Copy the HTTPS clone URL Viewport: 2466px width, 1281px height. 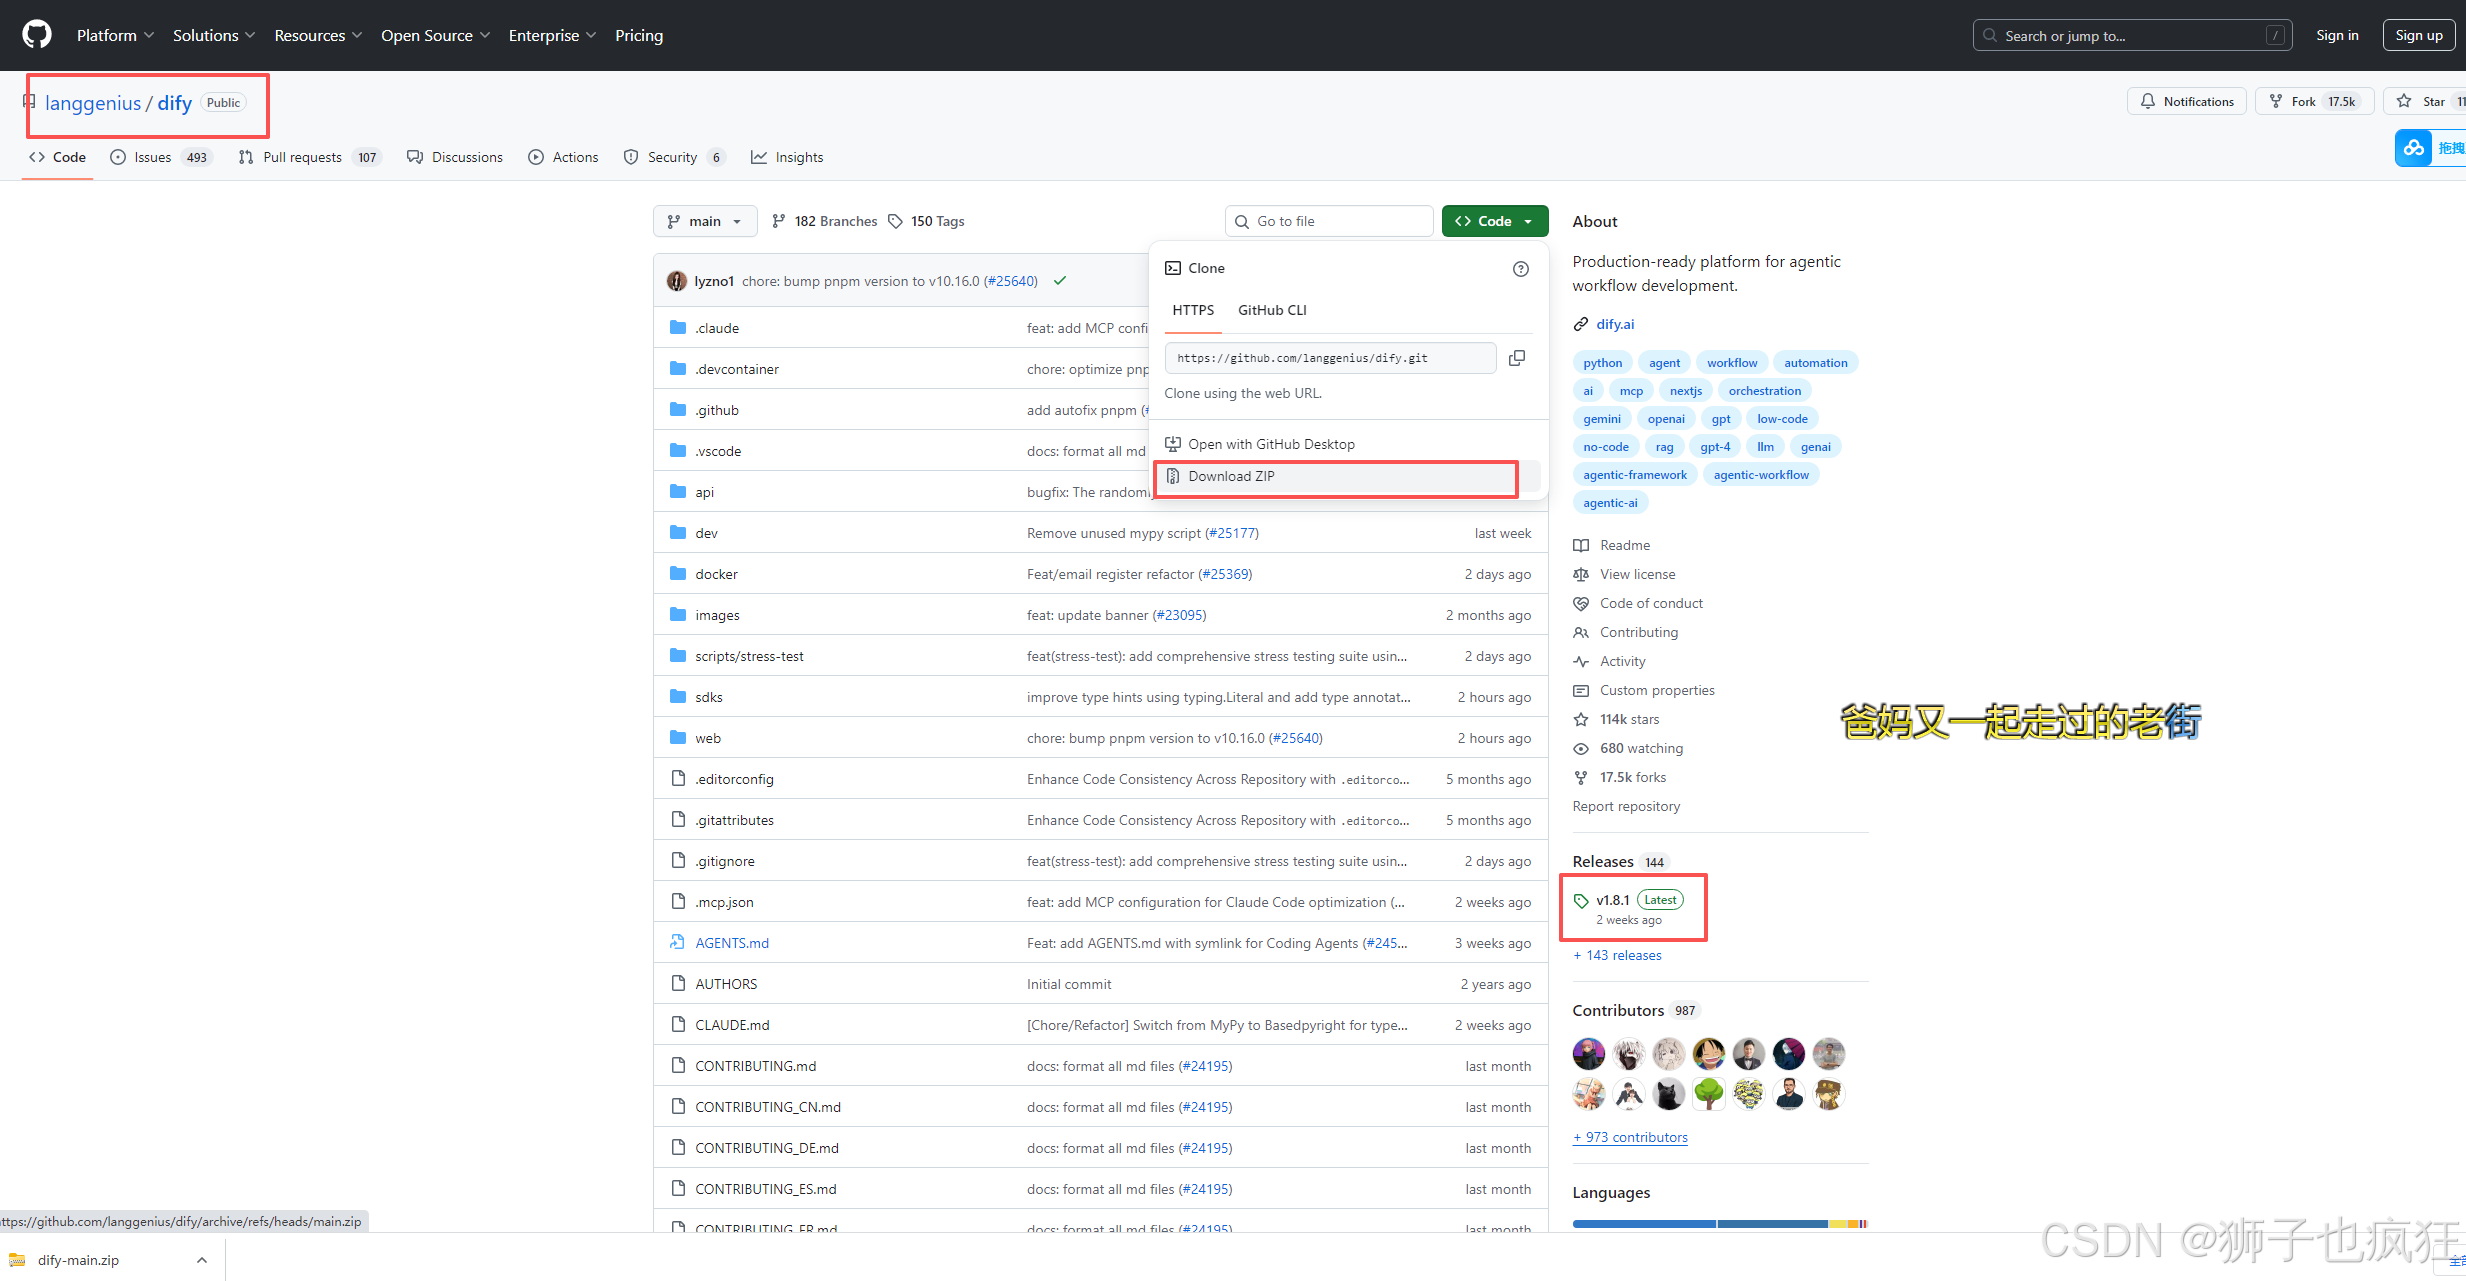click(1517, 358)
